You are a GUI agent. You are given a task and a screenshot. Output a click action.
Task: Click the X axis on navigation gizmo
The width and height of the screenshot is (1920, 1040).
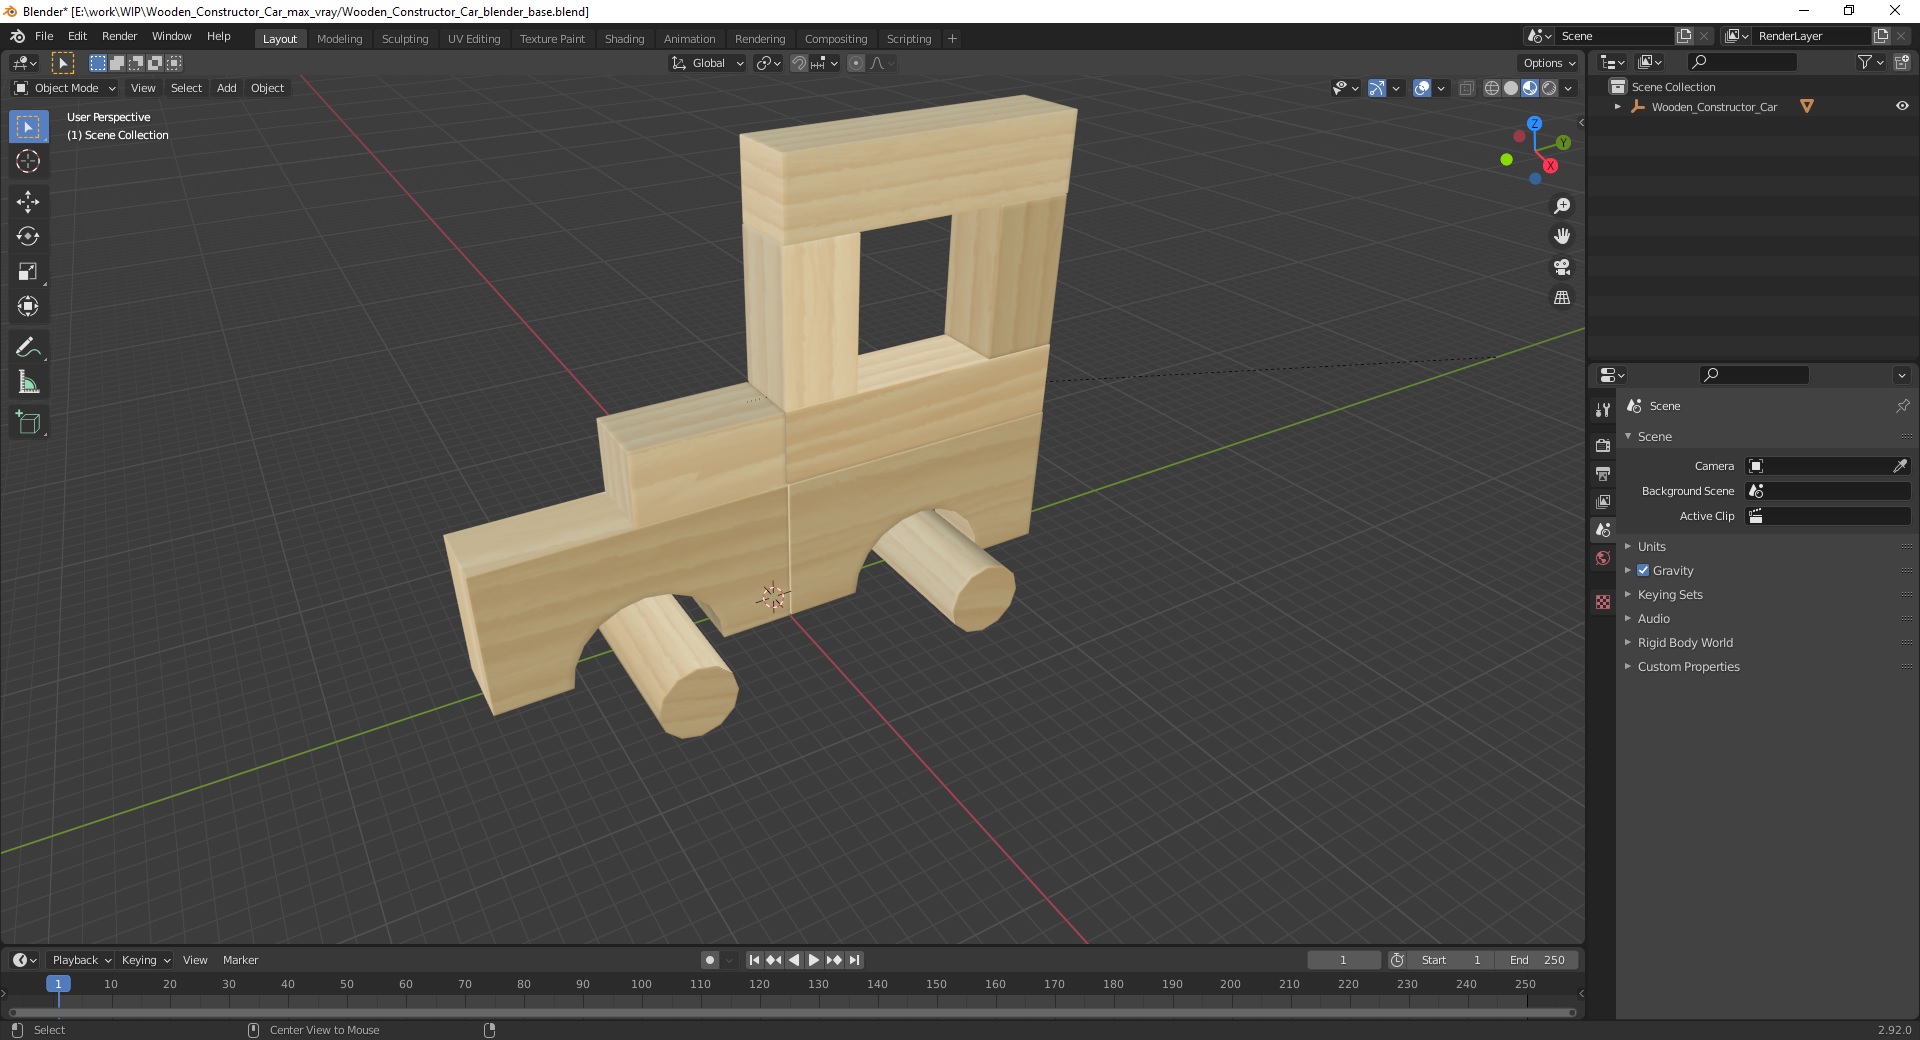point(1550,166)
